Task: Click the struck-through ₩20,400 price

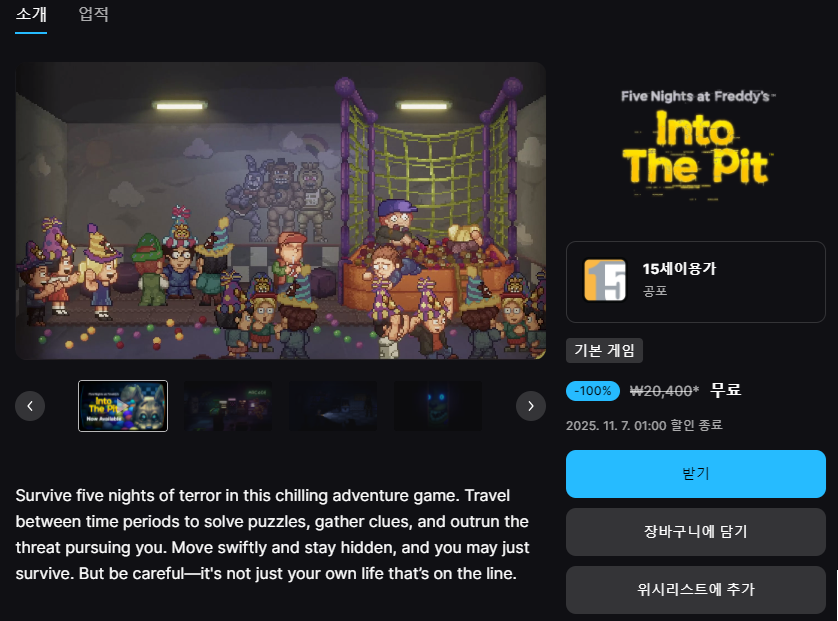Action: pos(664,391)
